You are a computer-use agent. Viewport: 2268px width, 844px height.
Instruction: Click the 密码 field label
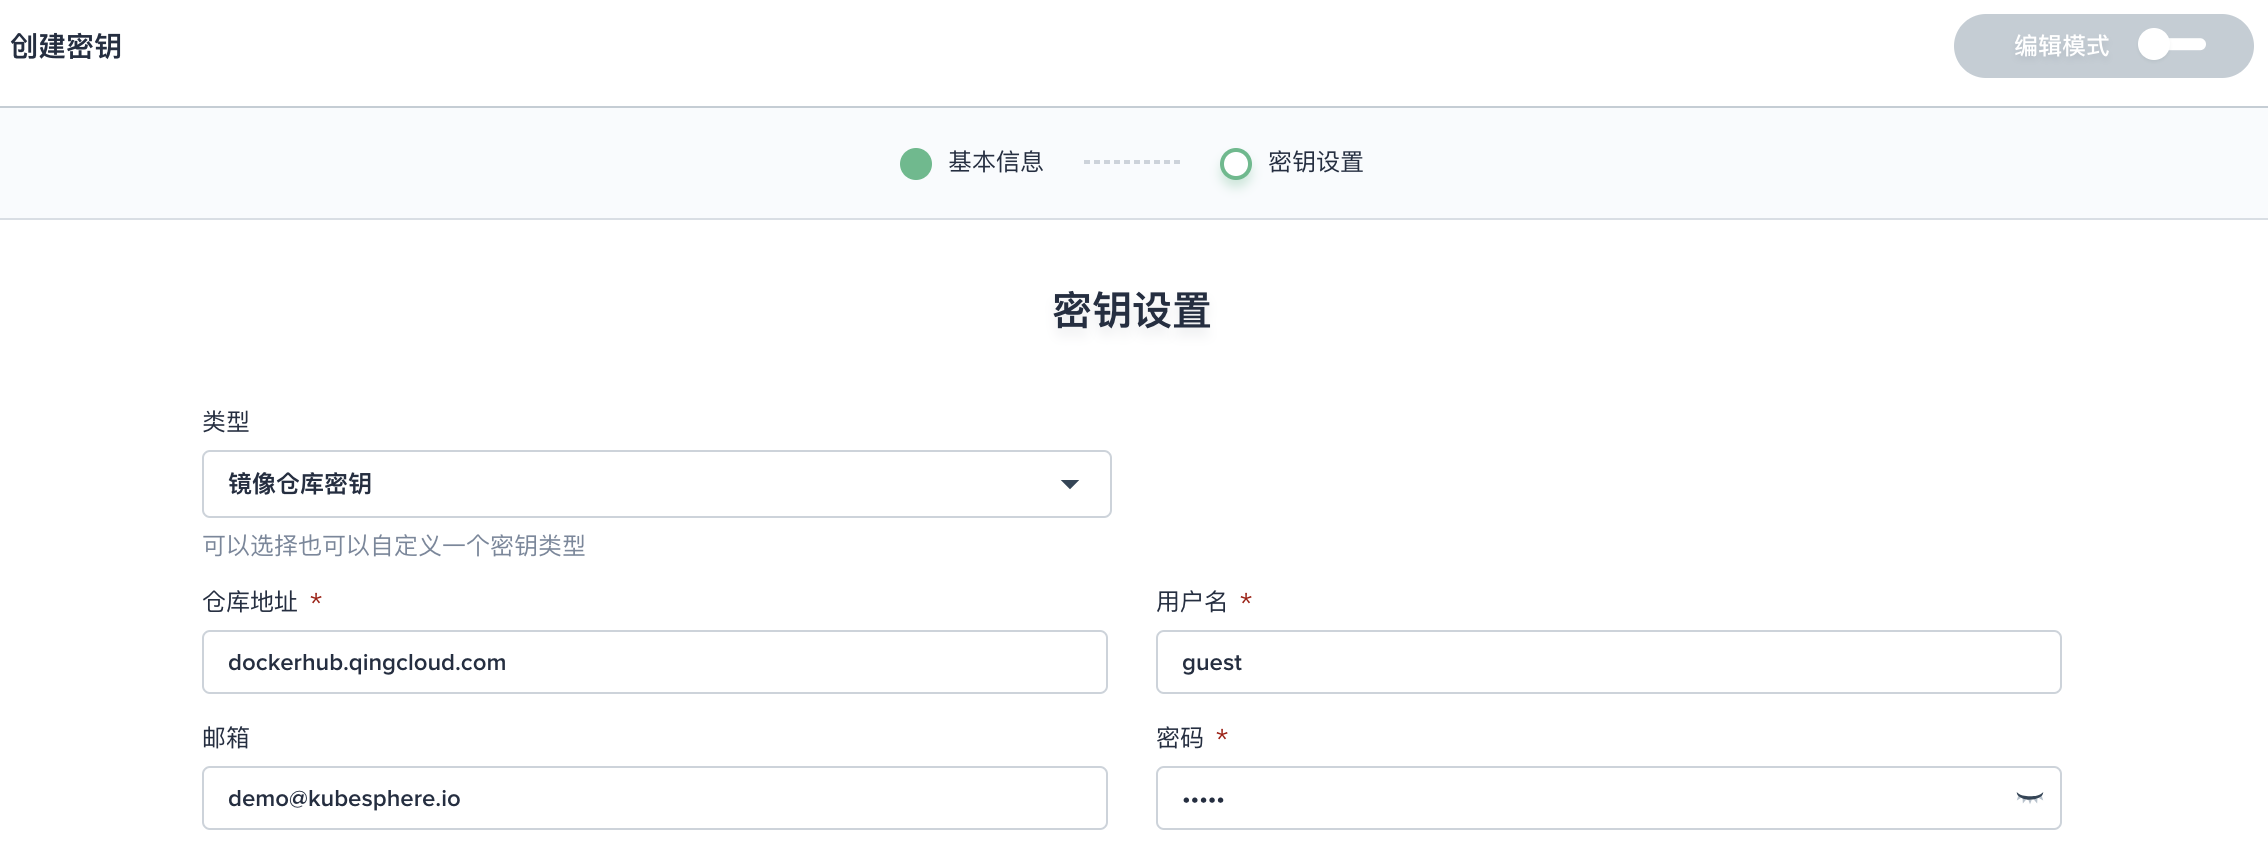(x=1179, y=738)
